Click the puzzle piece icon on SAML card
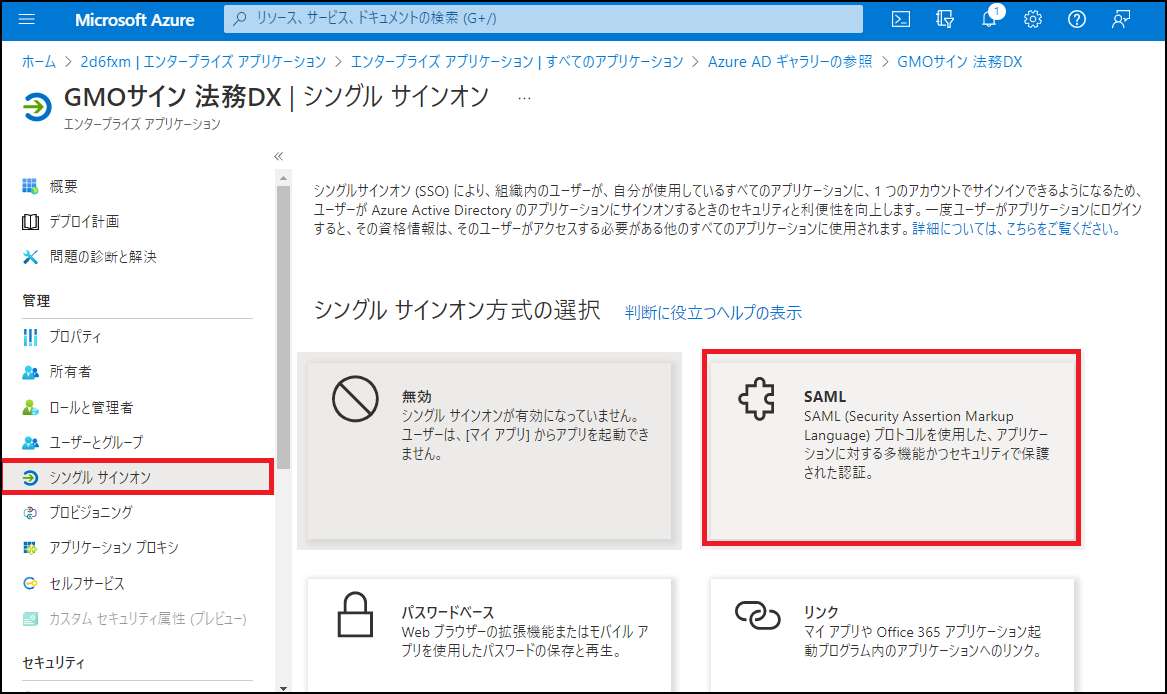This screenshot has height=694, width=1167. coord(757,398)
